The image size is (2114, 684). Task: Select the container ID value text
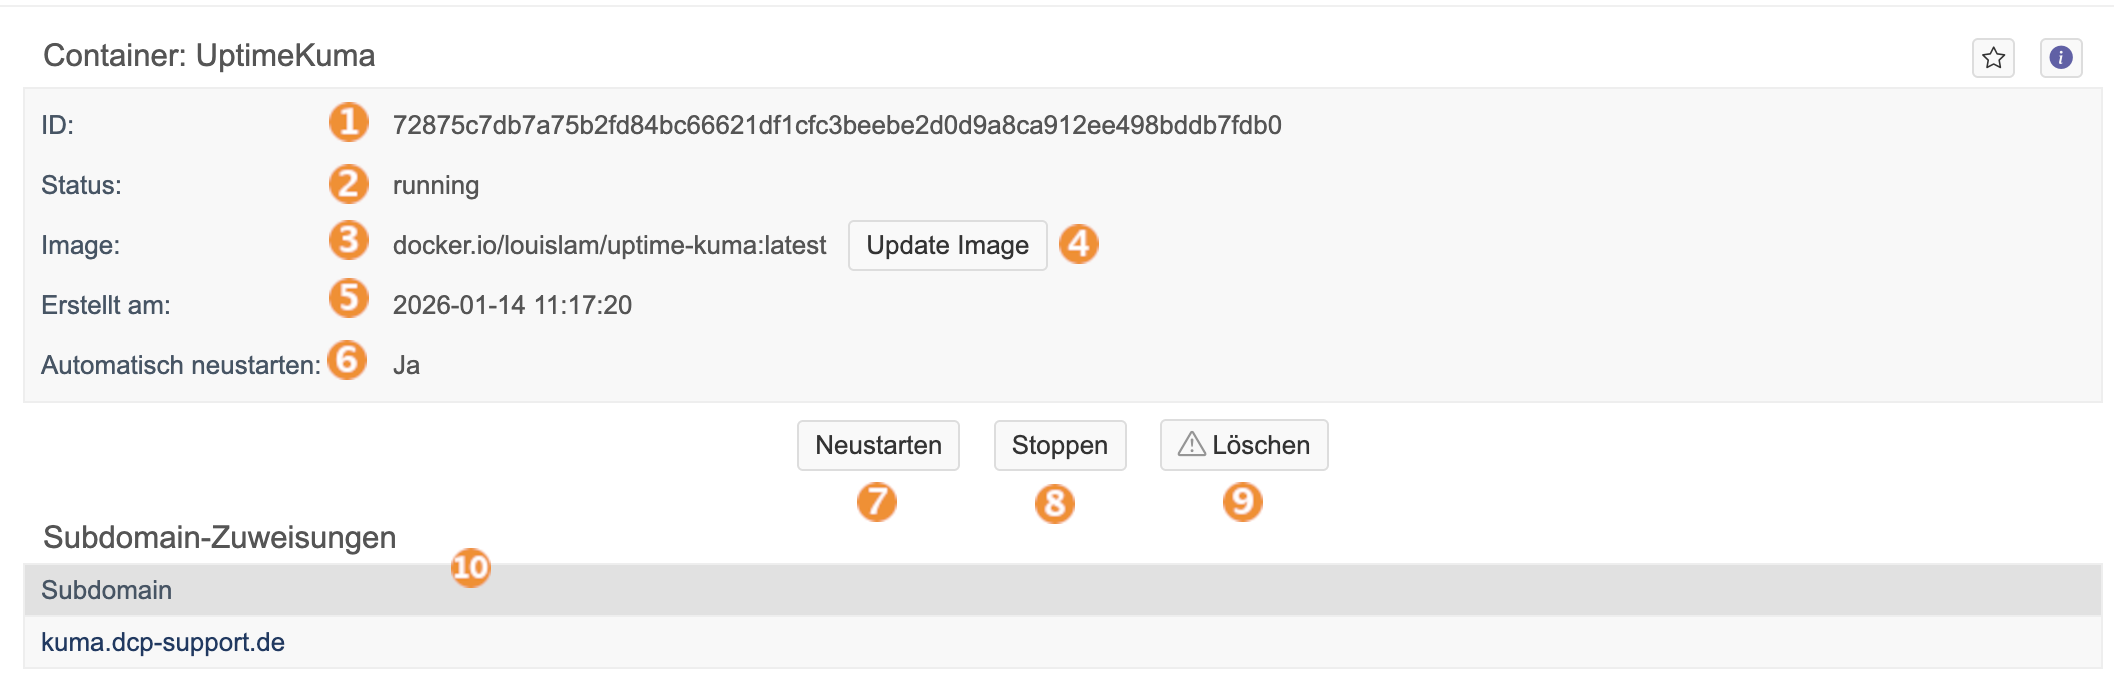[x=840, y=125]
